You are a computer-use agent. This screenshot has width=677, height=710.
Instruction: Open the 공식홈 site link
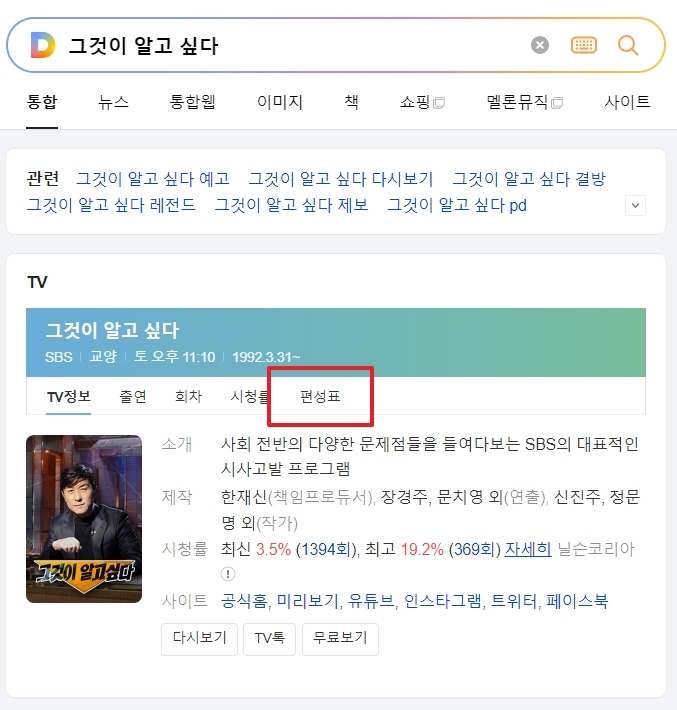coord(244,601)
